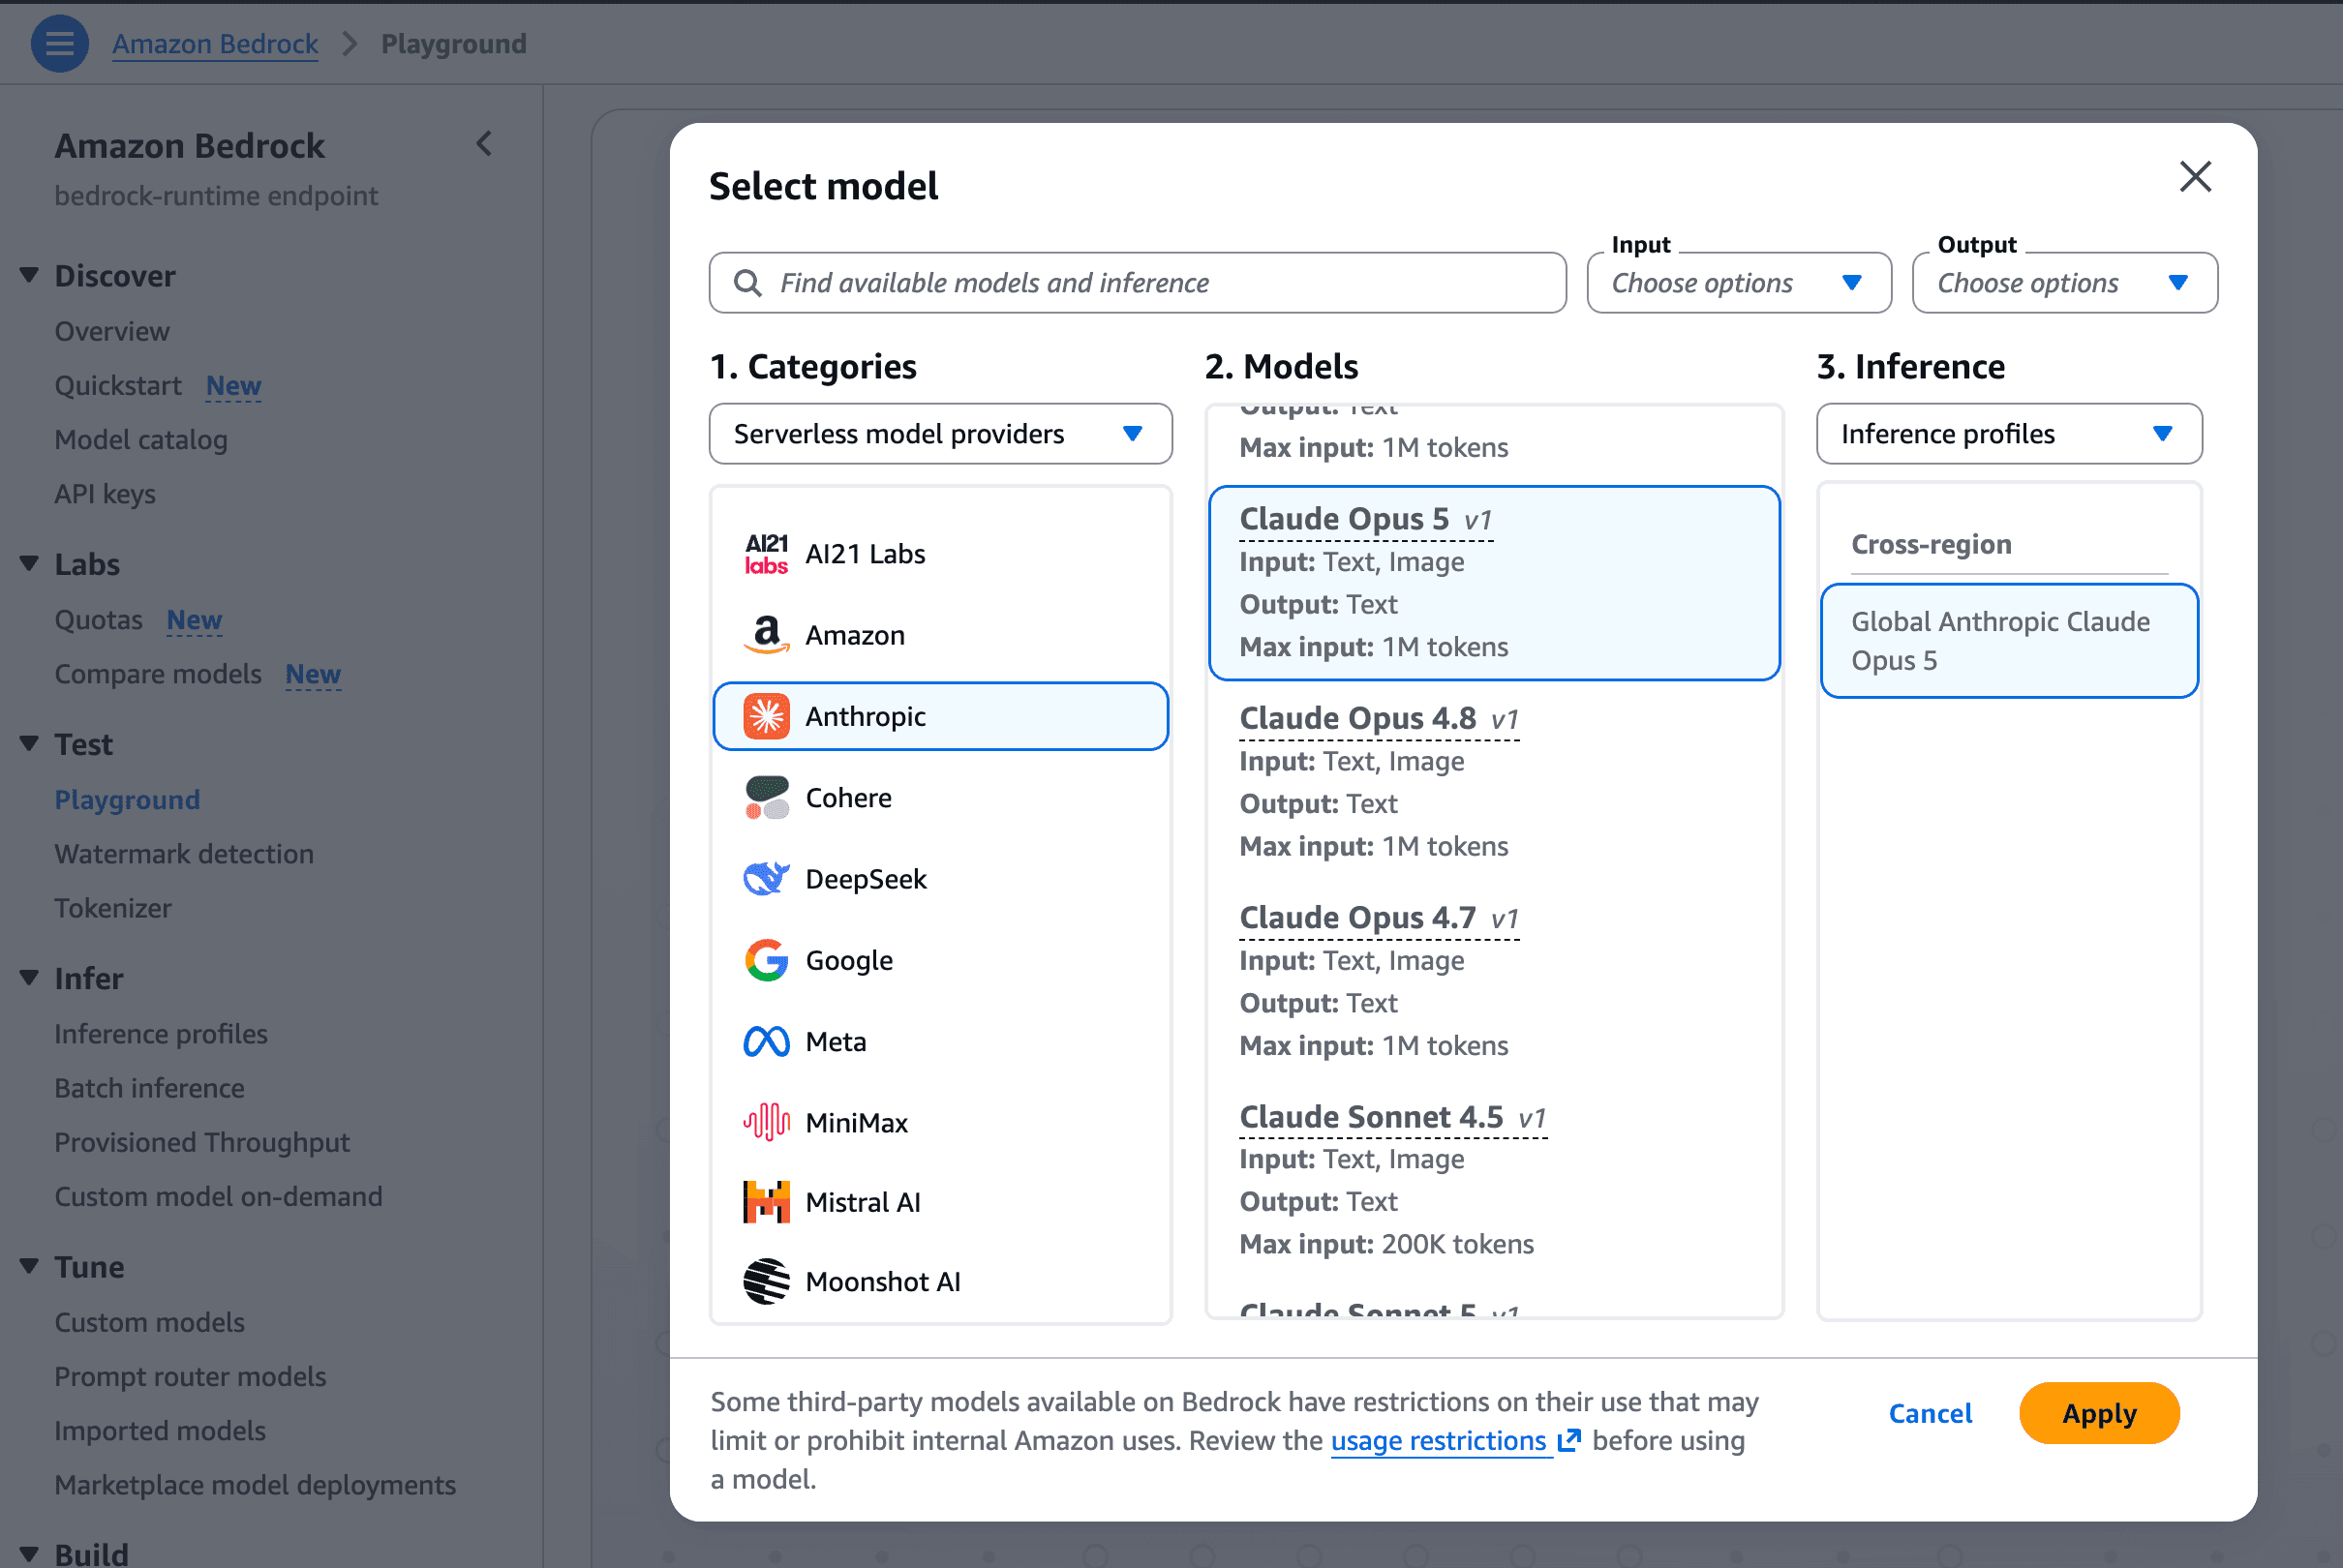Click the AI21 Labs logo icon
Image resolution: width=2343 pixels, height=1568 pixels.
[767, 554]
